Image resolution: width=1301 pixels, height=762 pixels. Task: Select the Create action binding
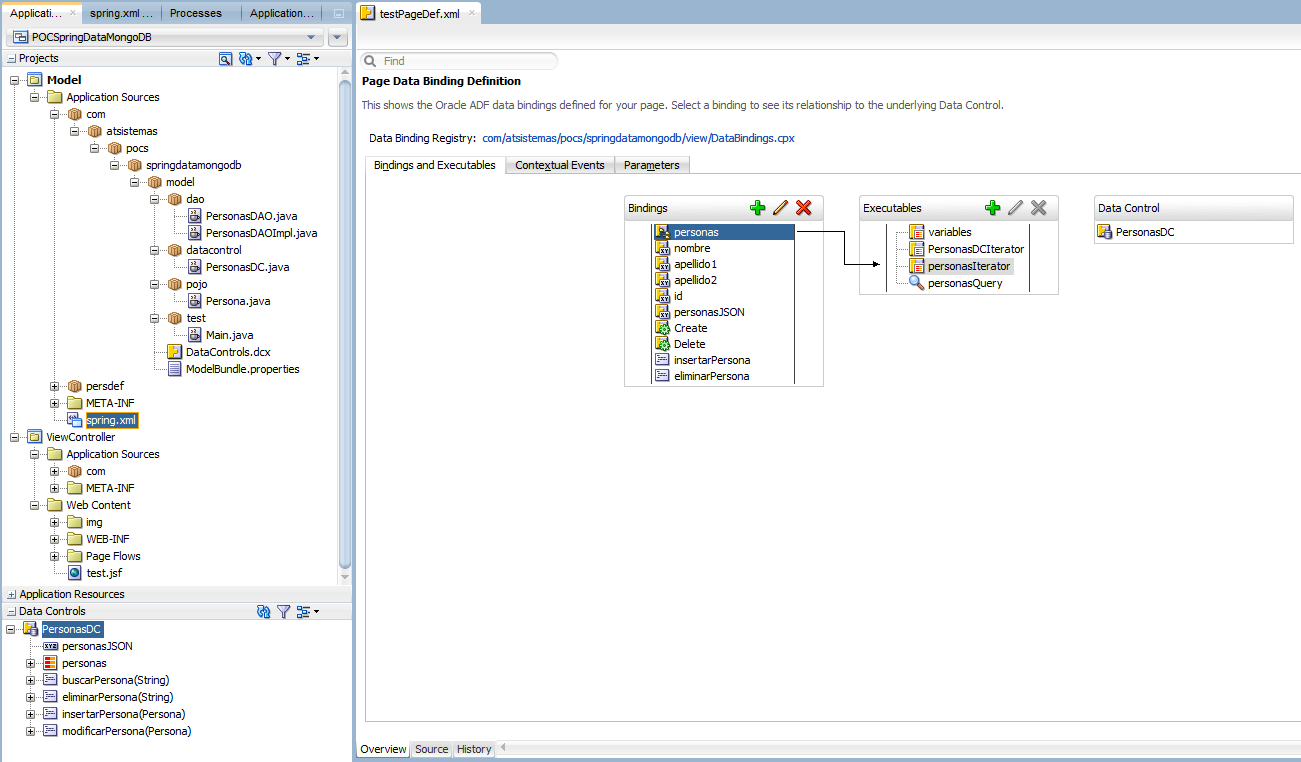[x=690, y=328]
